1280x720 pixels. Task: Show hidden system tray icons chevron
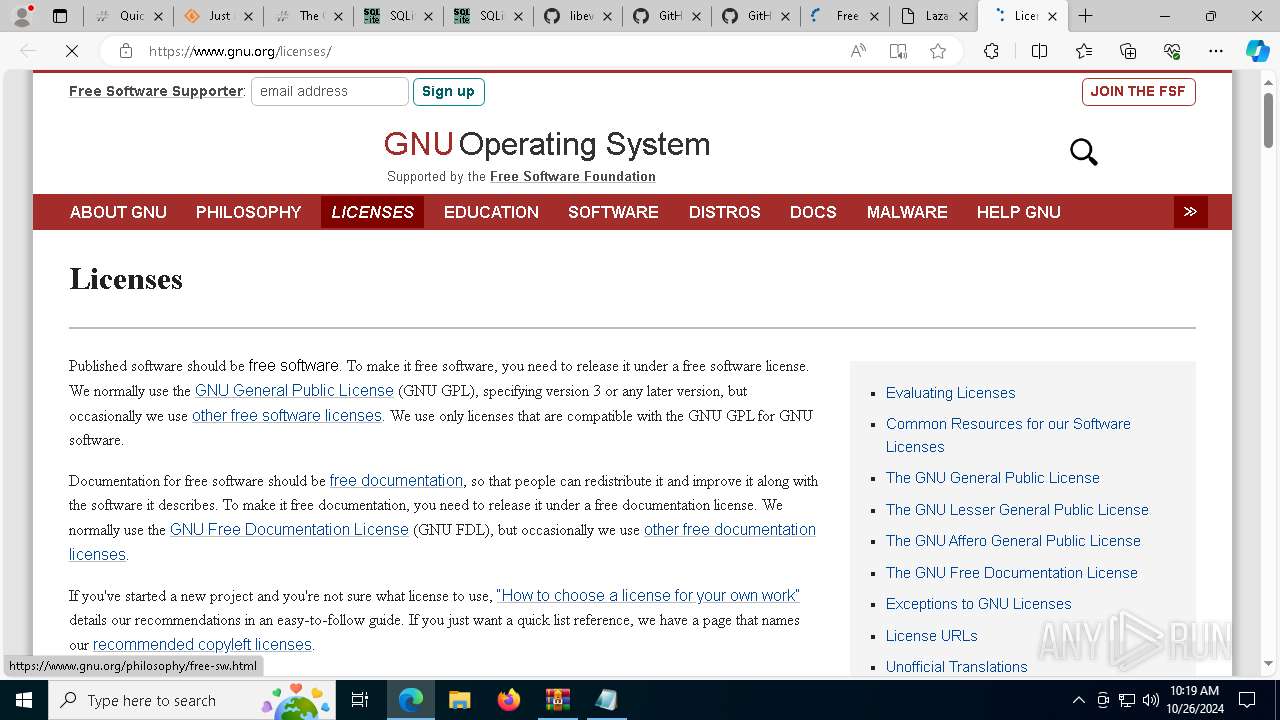coord(1078,700)
